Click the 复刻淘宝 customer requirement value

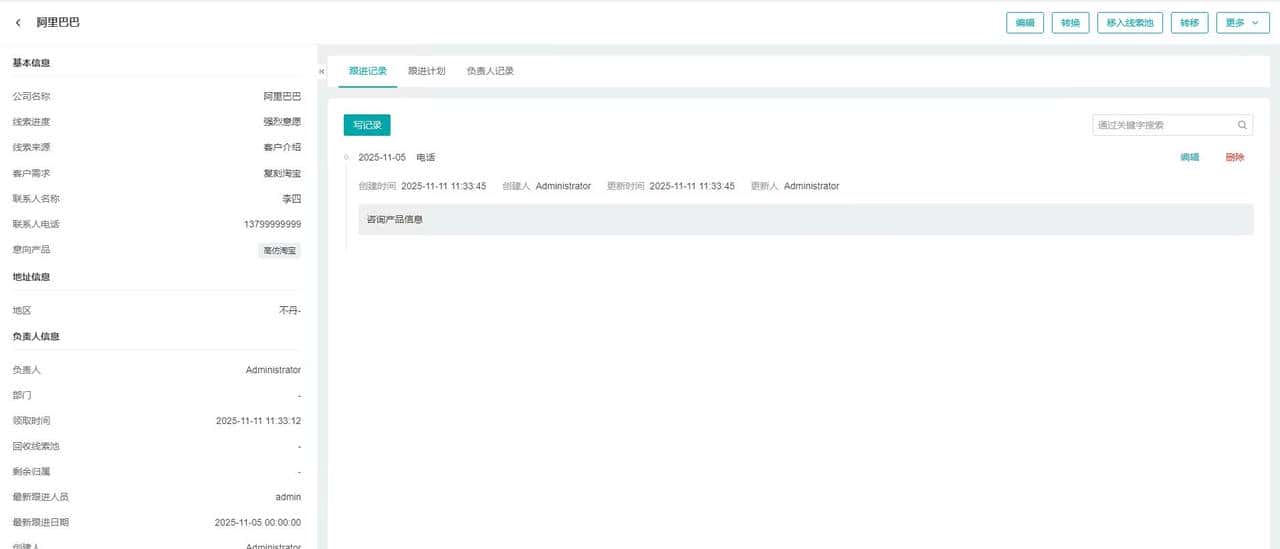[x=282, y=173]
